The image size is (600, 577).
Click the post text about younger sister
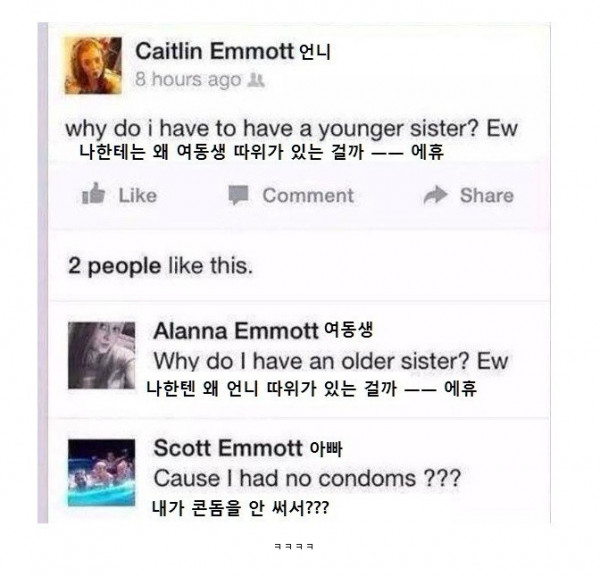click(x=291, y=129)
